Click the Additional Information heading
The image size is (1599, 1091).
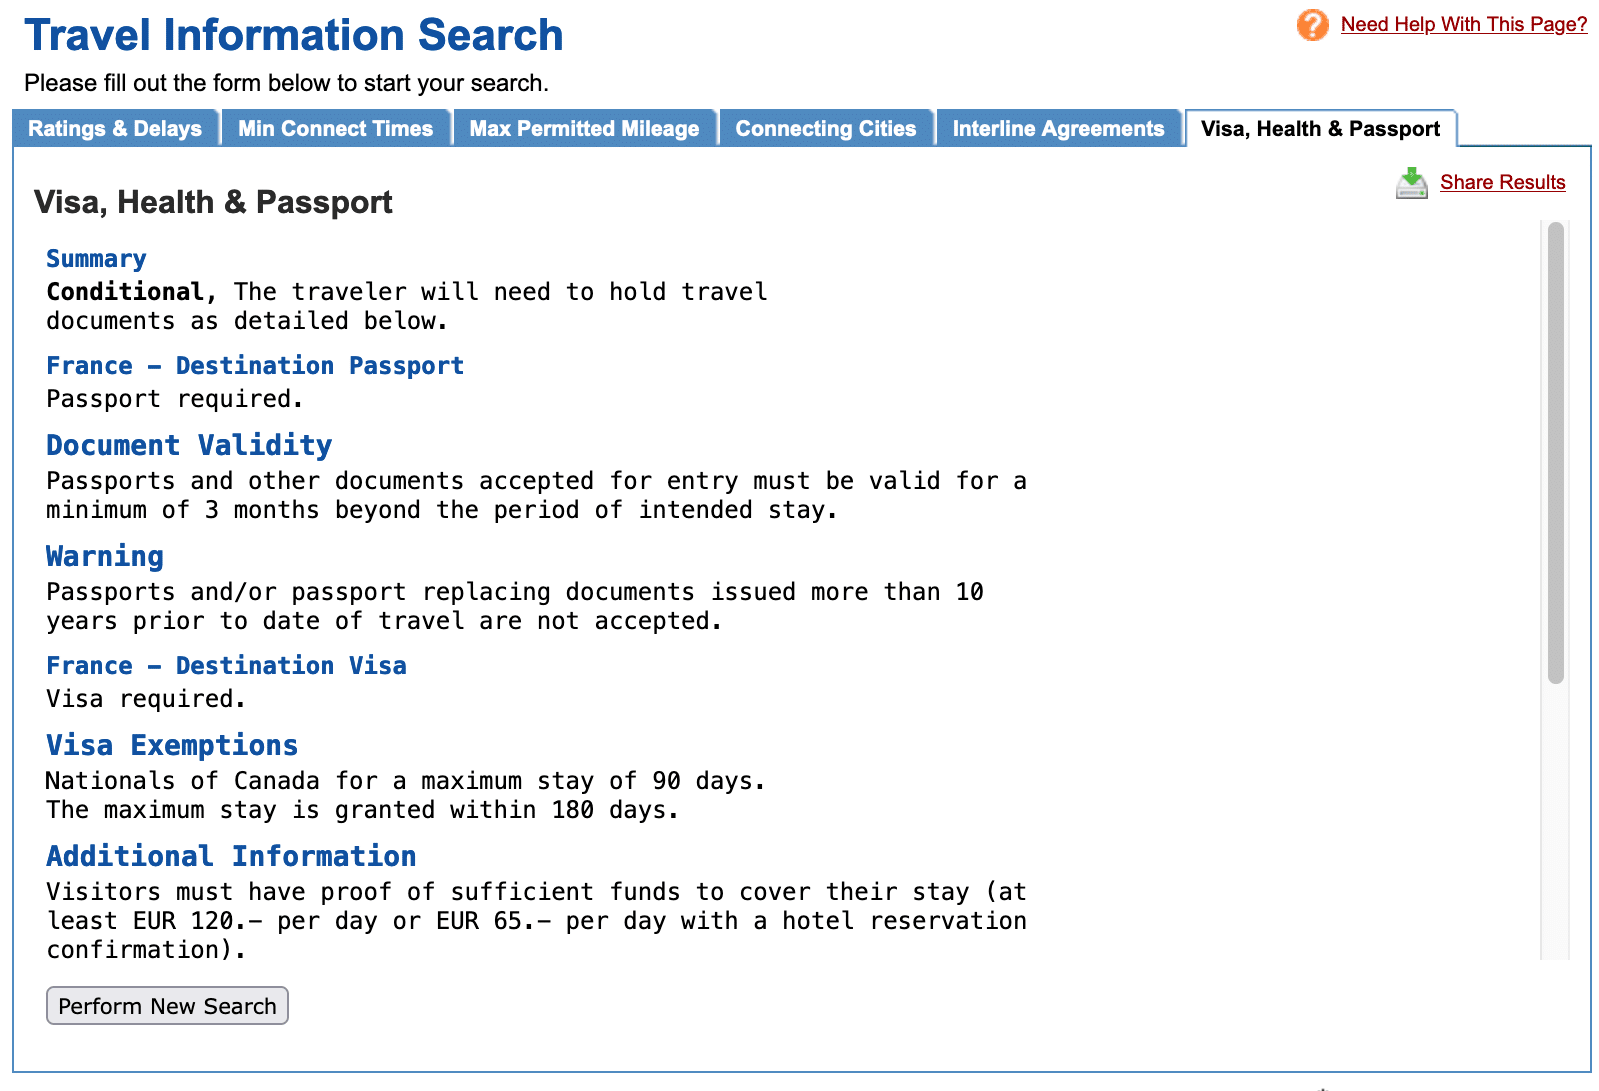click(x=231, y=856)
